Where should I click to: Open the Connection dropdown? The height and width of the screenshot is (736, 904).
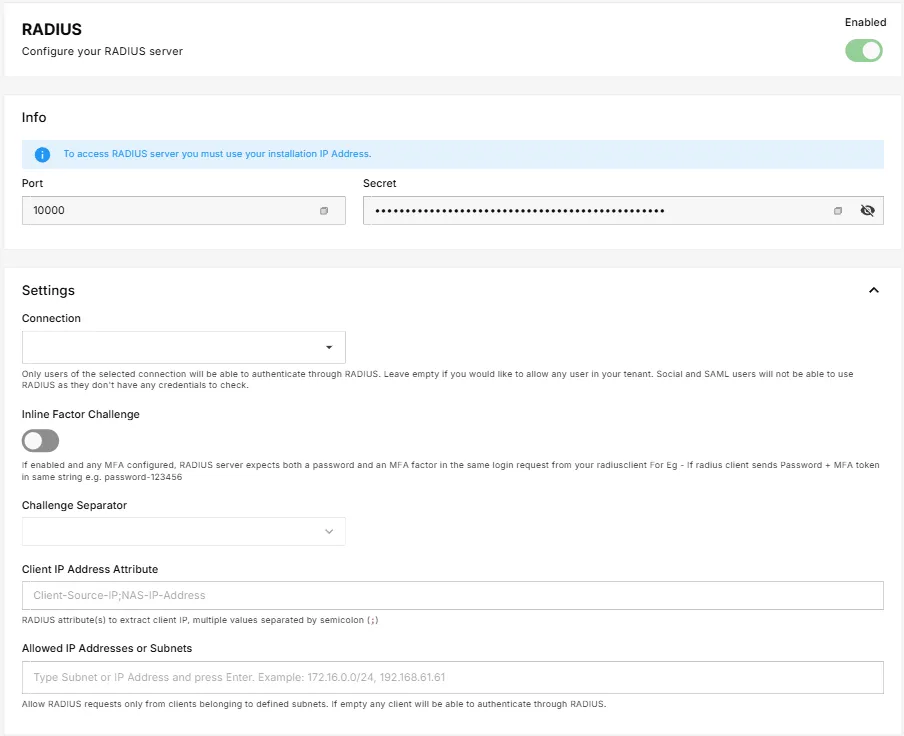184,347
